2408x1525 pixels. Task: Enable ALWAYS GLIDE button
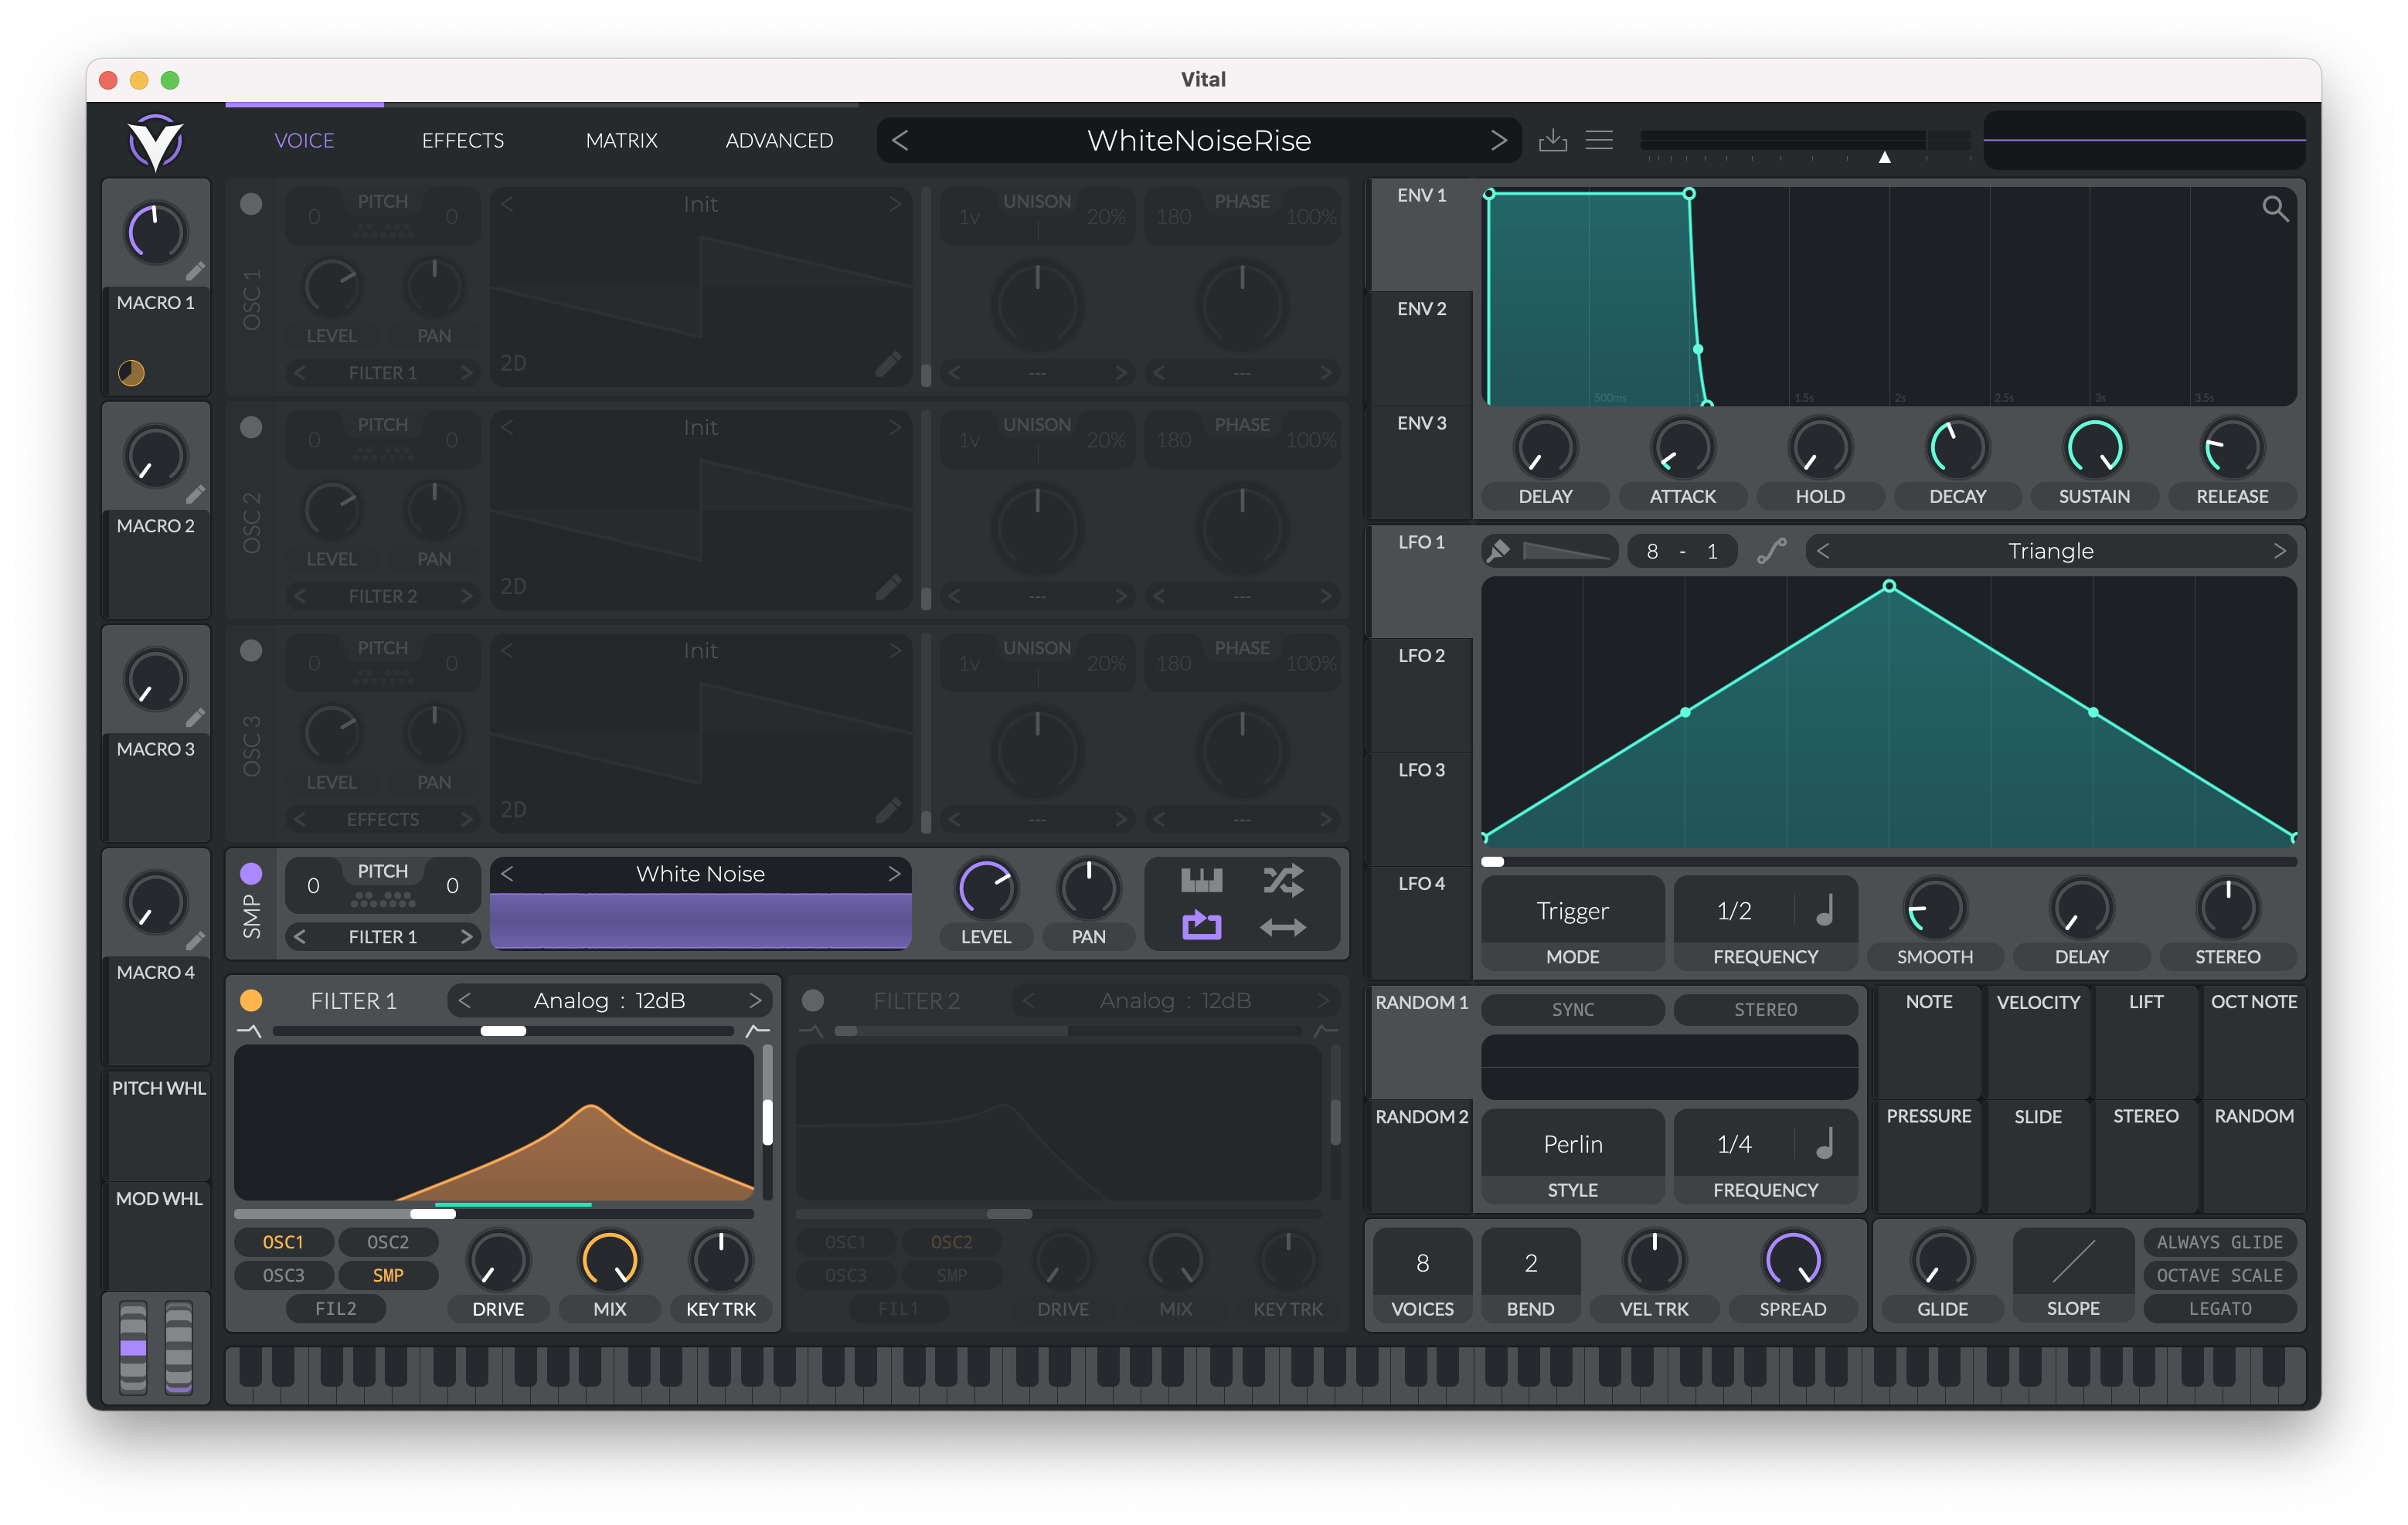tap(2219, 1242)
